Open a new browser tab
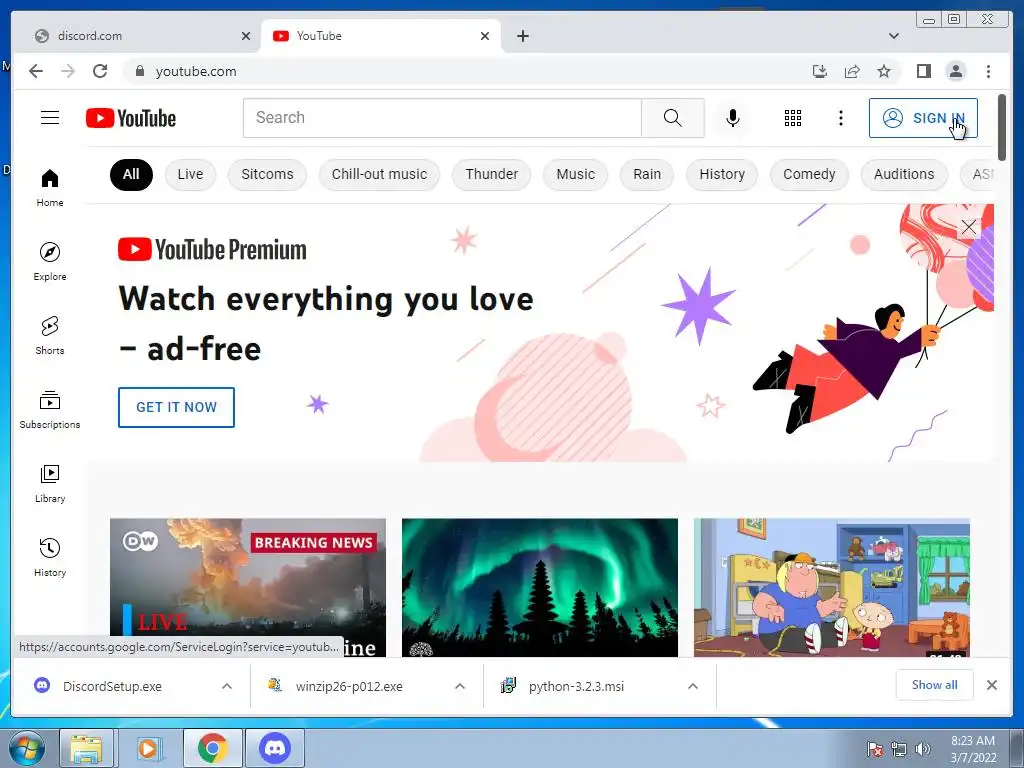Viewport: 1024px width, 768px height. click(522, 36)
